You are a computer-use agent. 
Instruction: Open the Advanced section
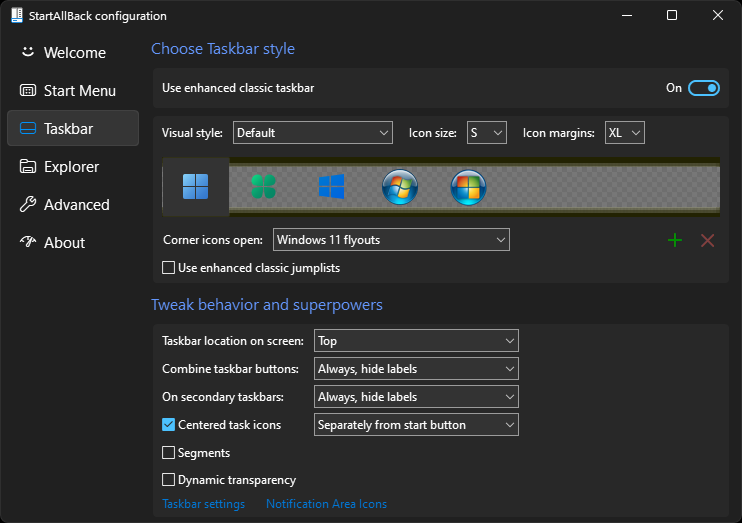point(73,204)
